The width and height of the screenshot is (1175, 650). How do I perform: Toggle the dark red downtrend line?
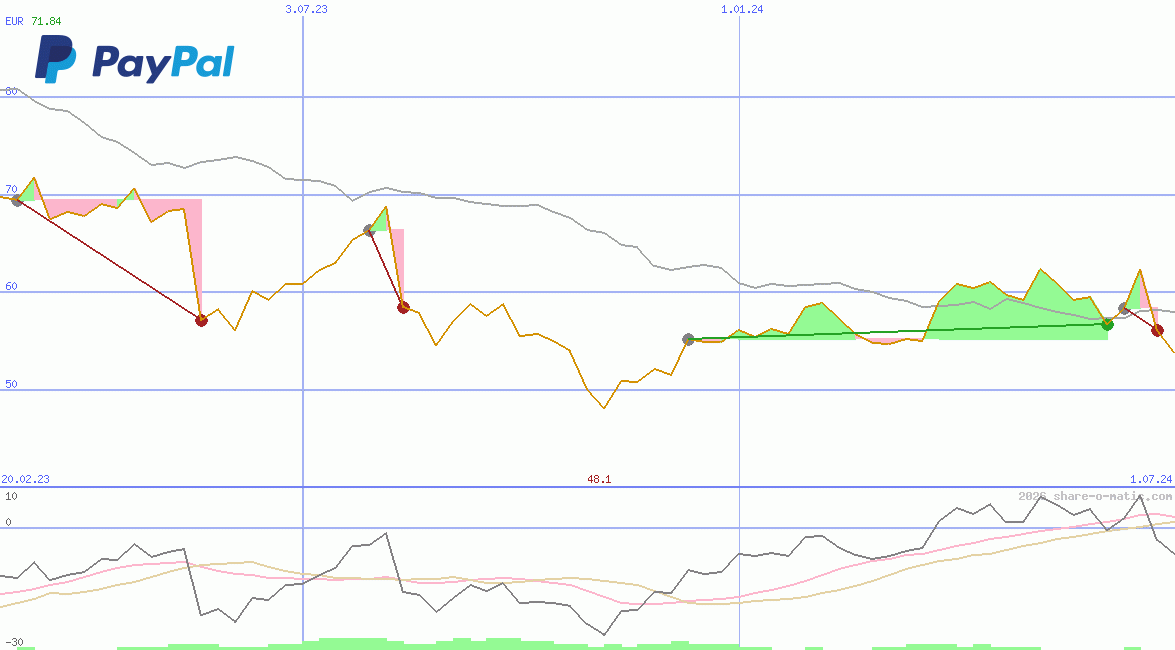tap(110, 260)
